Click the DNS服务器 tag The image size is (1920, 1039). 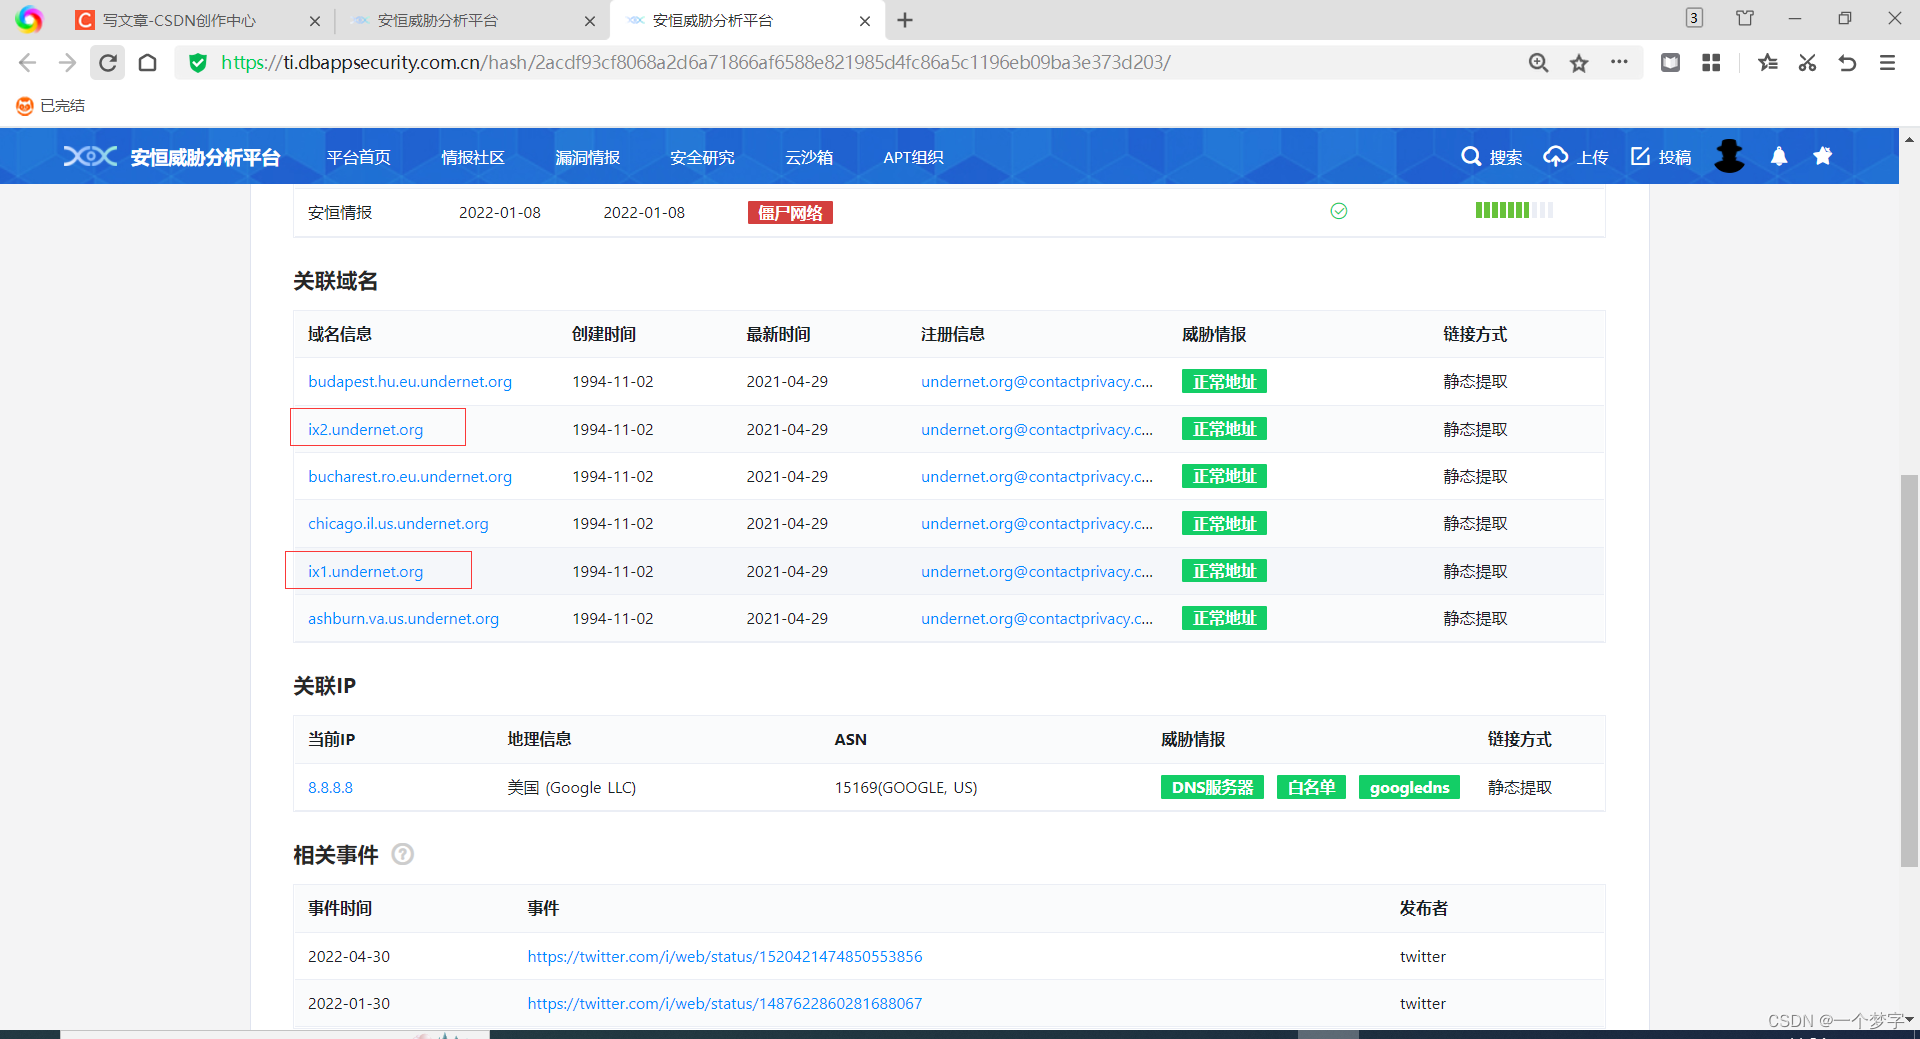click(x=1212, y=788)
